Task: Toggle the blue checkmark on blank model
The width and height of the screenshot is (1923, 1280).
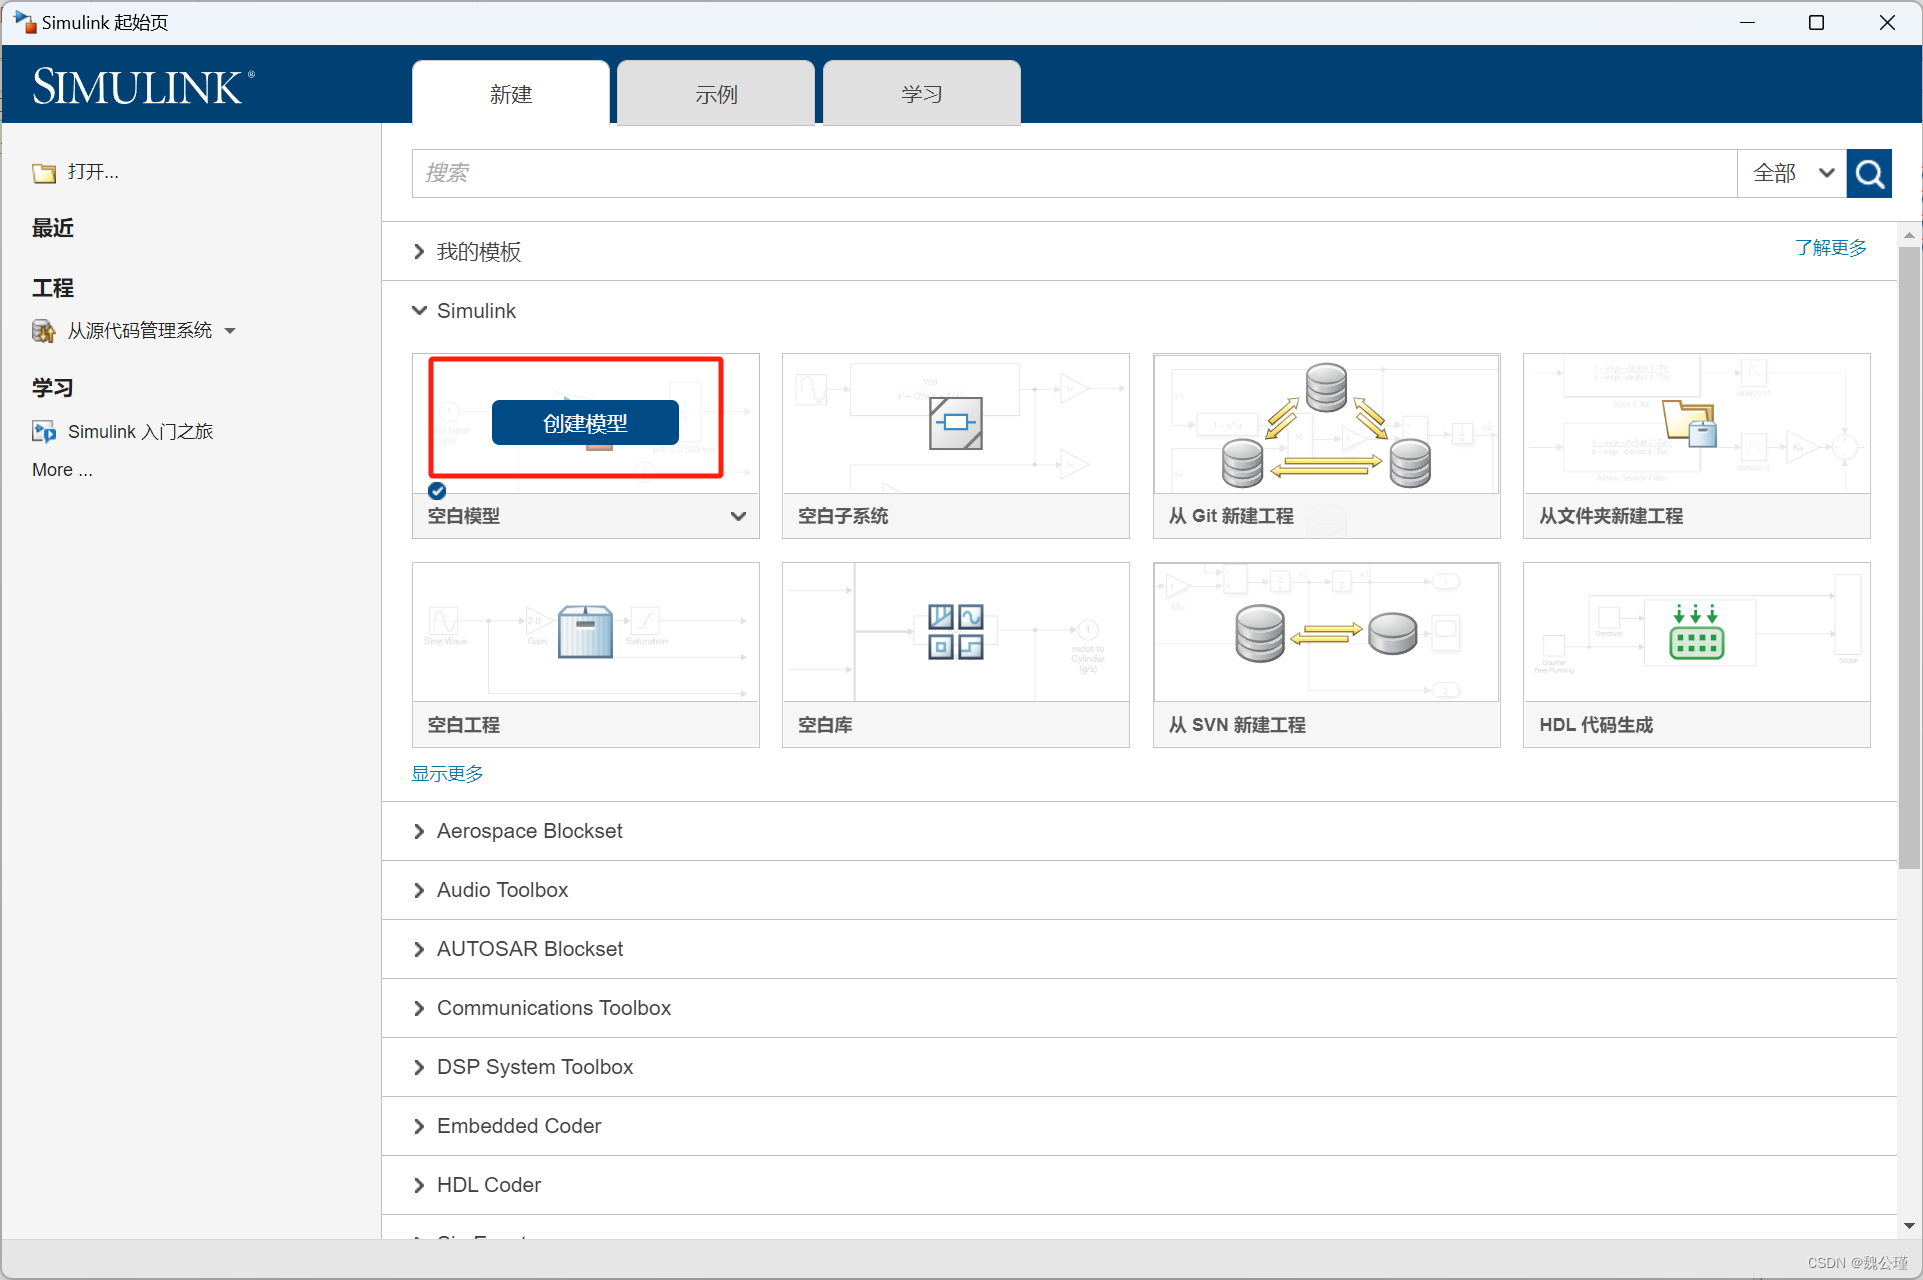Action: 437,491
